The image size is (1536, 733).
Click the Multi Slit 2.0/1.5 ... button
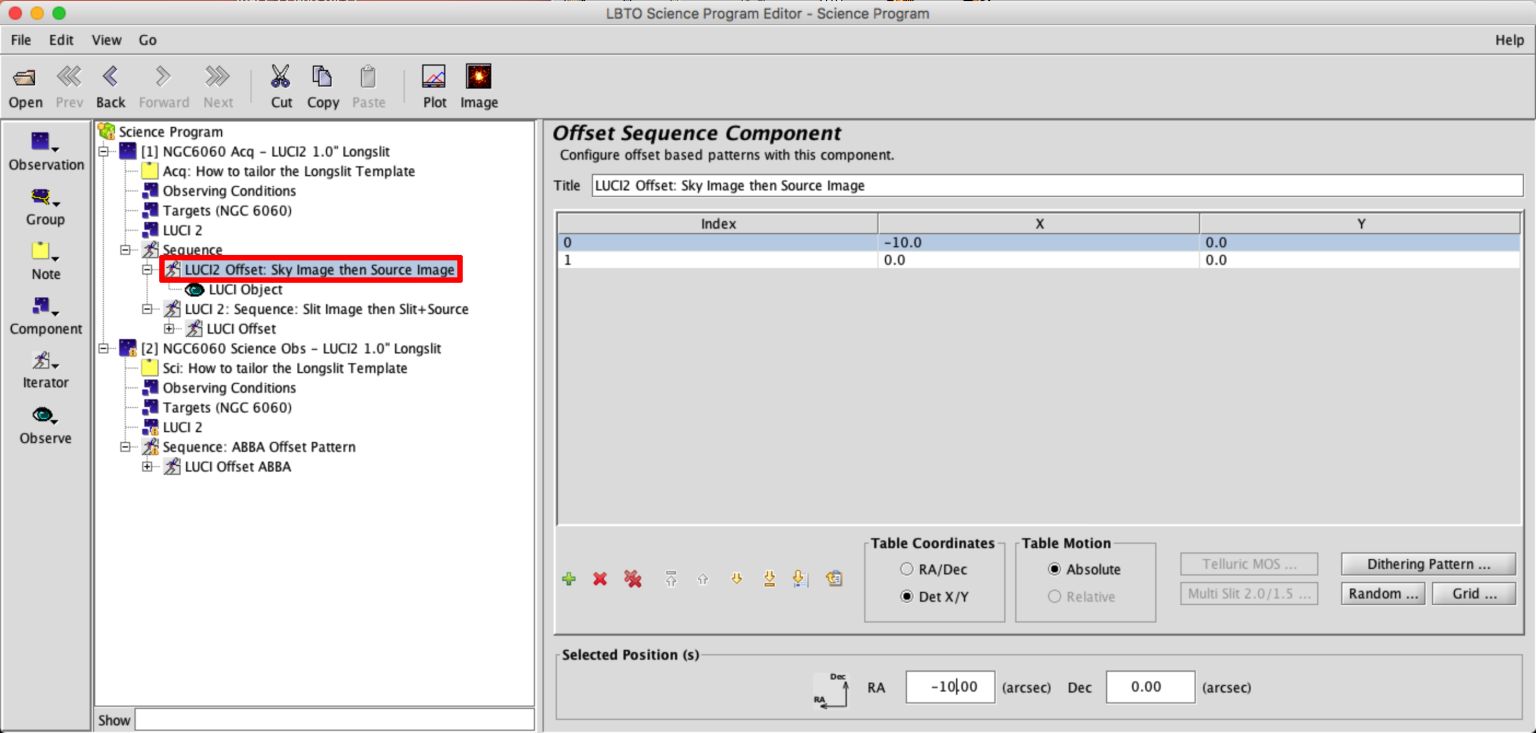[x=1248, y=593]
